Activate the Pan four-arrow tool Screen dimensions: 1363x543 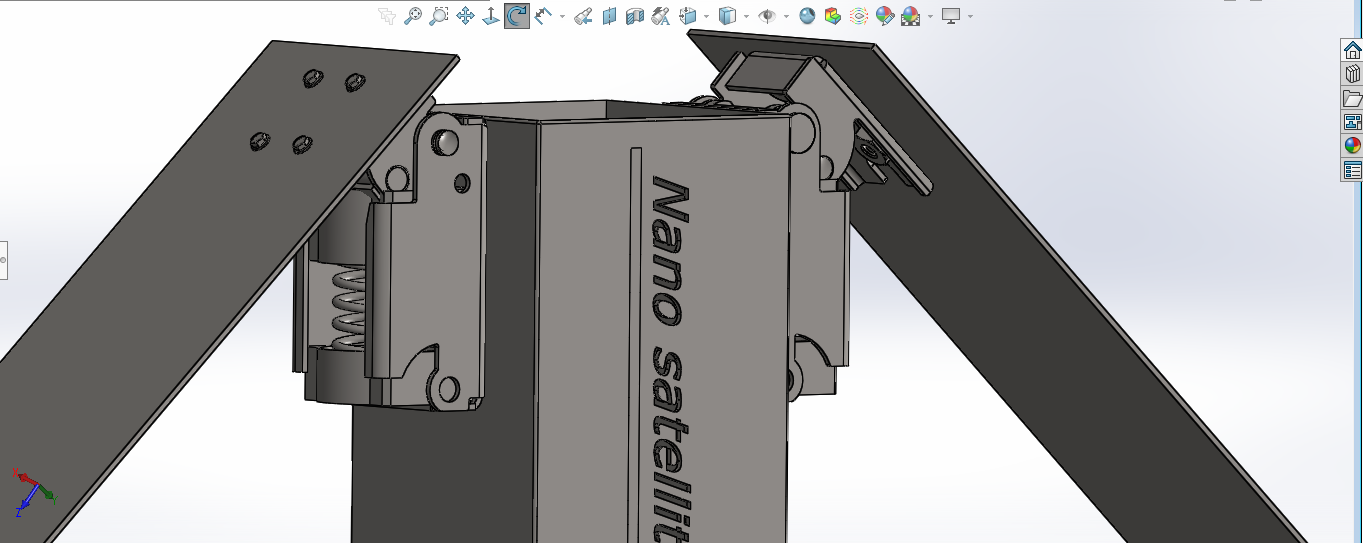(x=465, y=16)
